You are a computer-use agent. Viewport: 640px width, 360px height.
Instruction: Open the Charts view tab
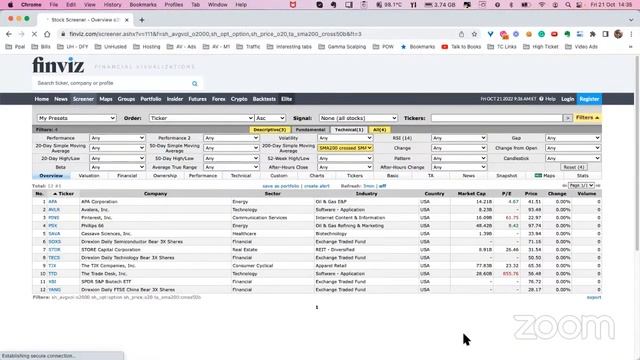(317, 176)
